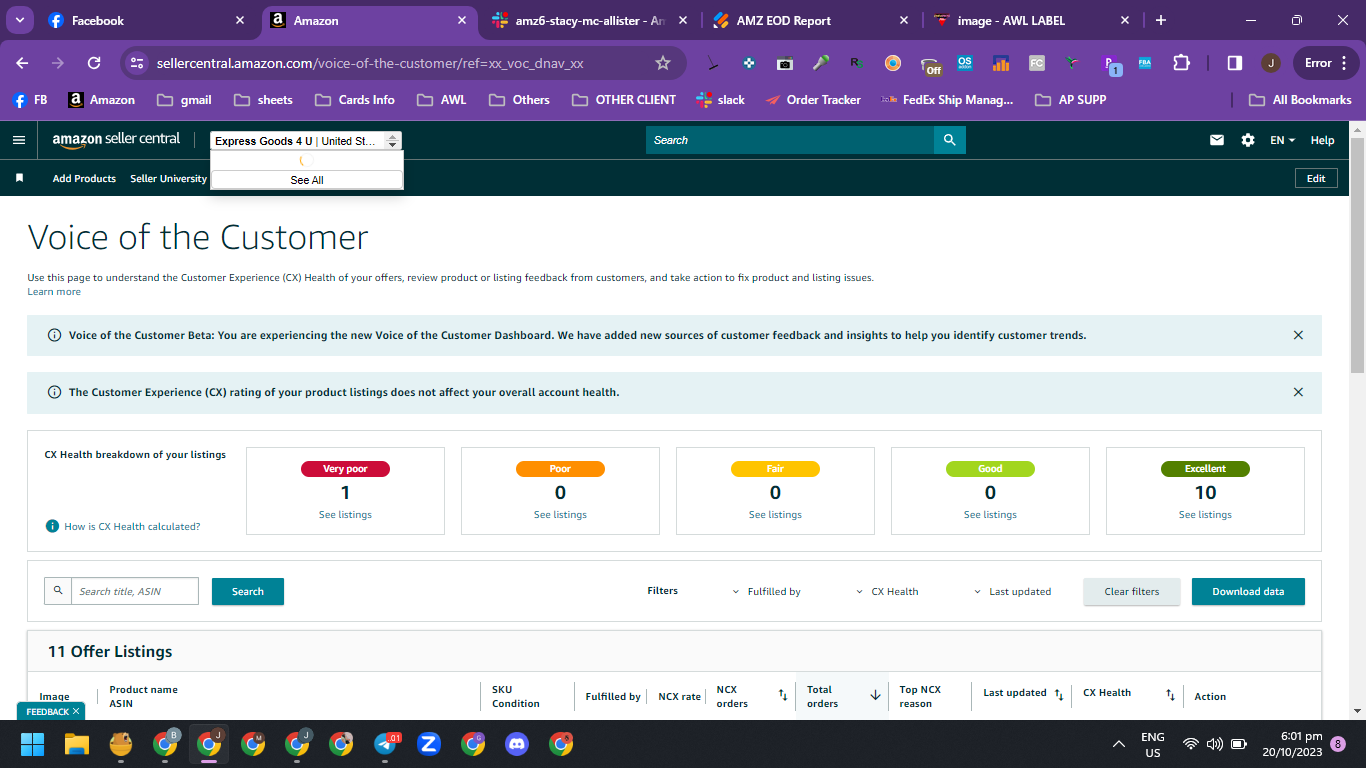Open File Explorer from the taskbar

pos(77,744)
